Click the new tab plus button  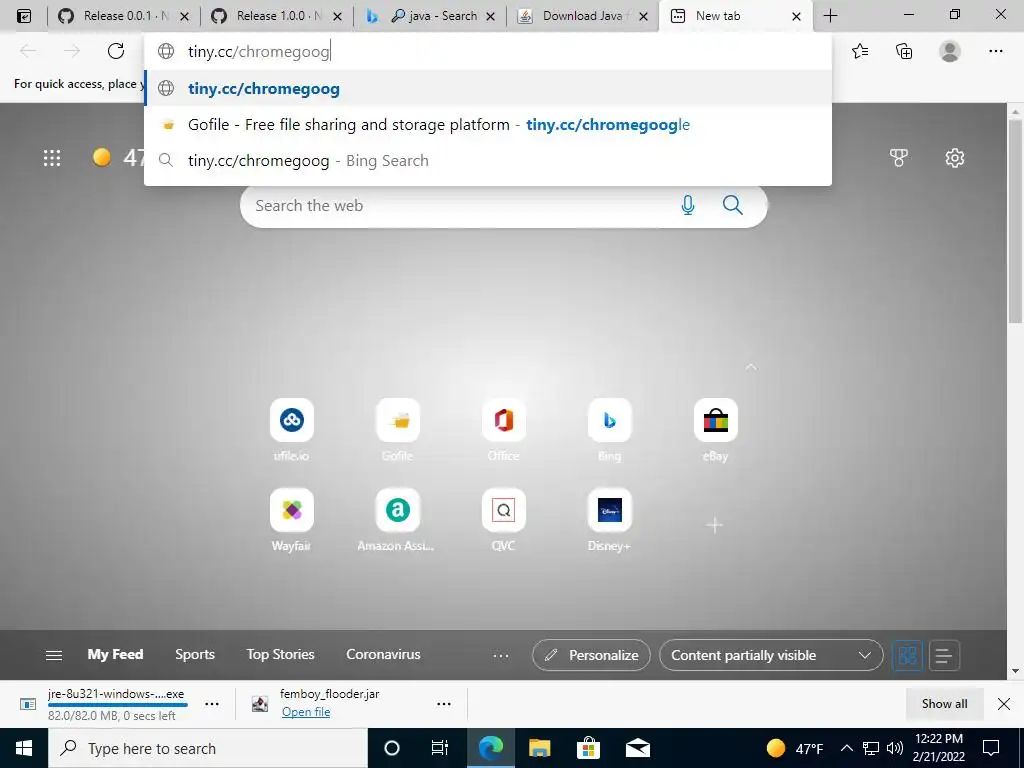[x=831, y=16]
